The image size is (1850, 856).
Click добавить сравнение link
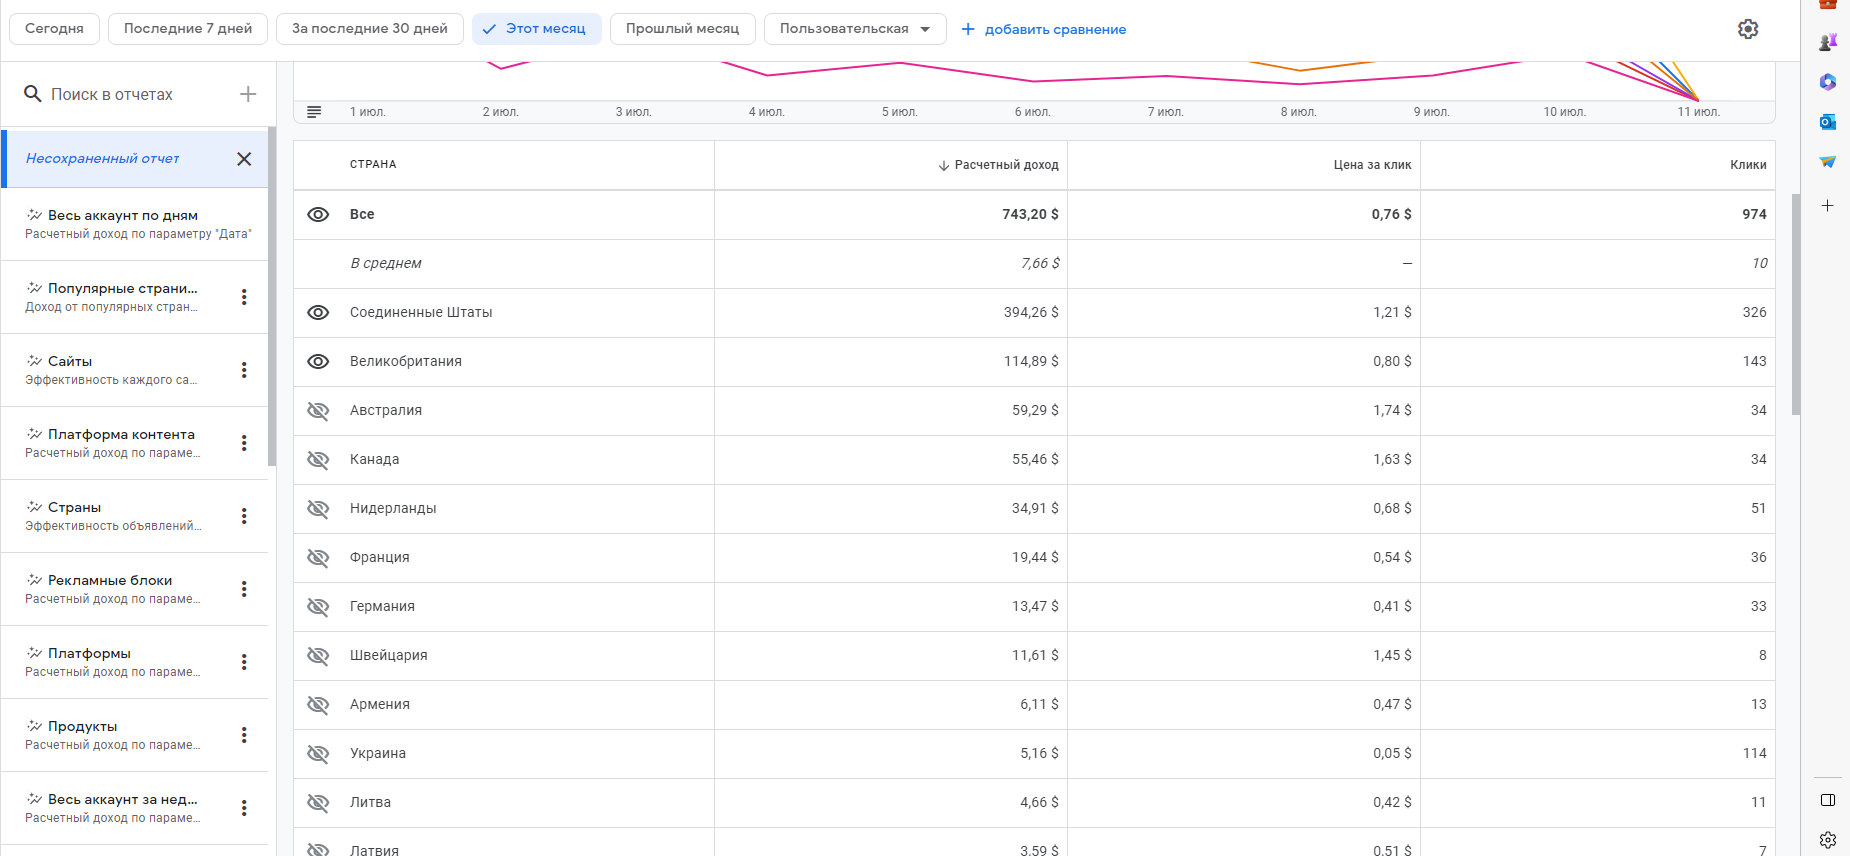pyautogui.click(x=1044, y=29)
